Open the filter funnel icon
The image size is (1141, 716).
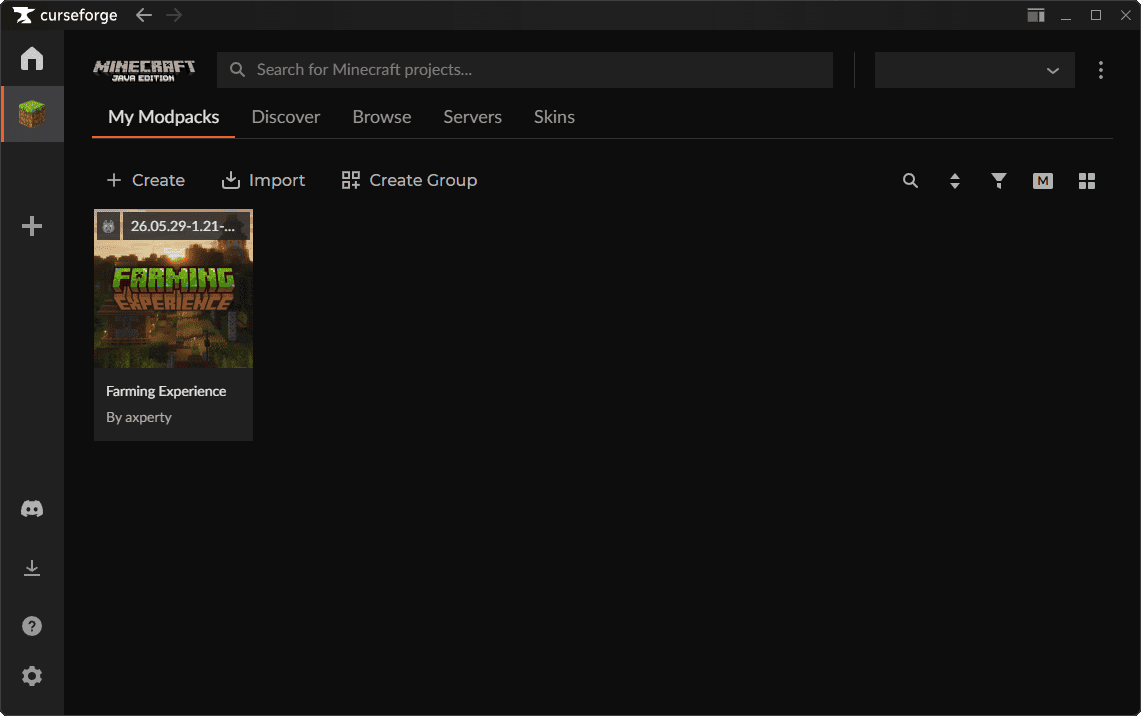pos(999,180)
